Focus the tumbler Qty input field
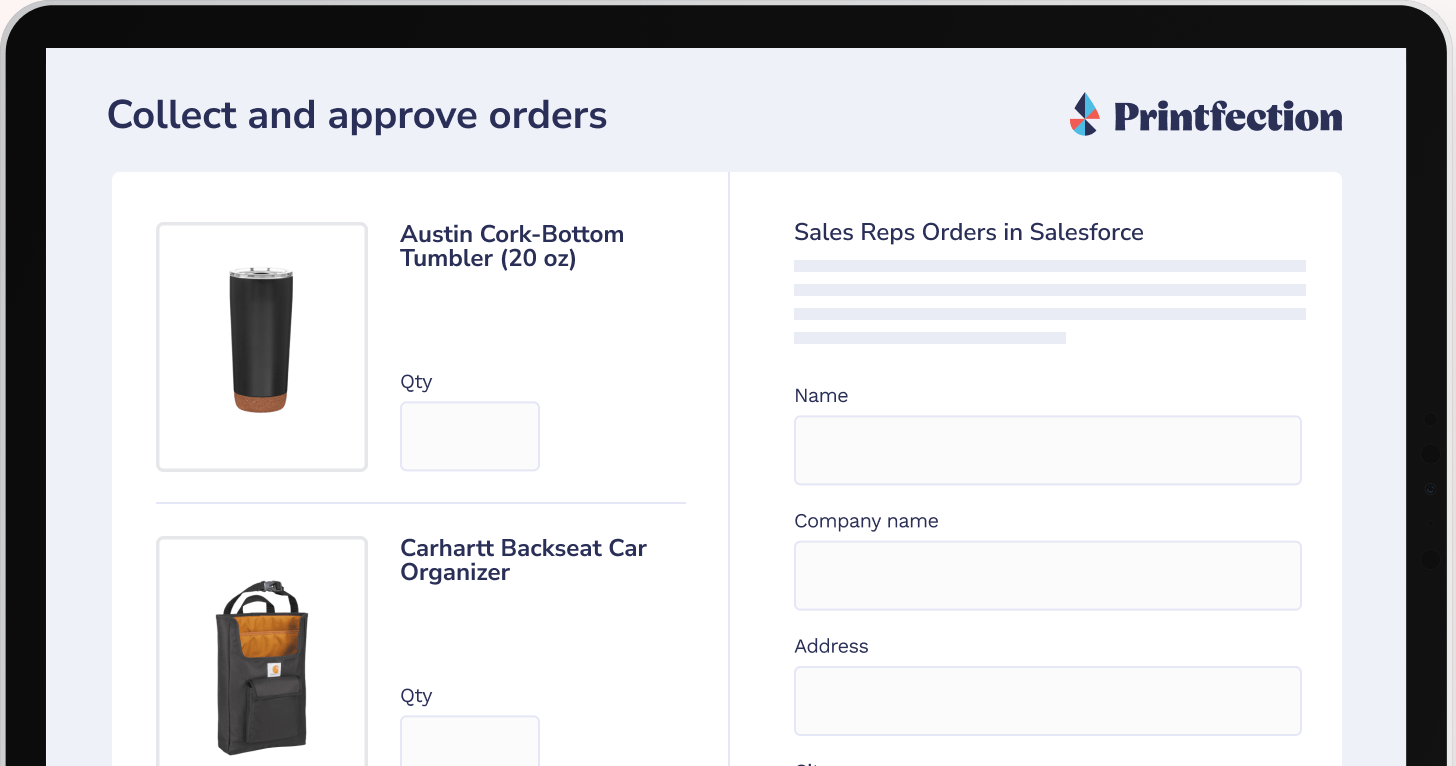 (470, 436)
